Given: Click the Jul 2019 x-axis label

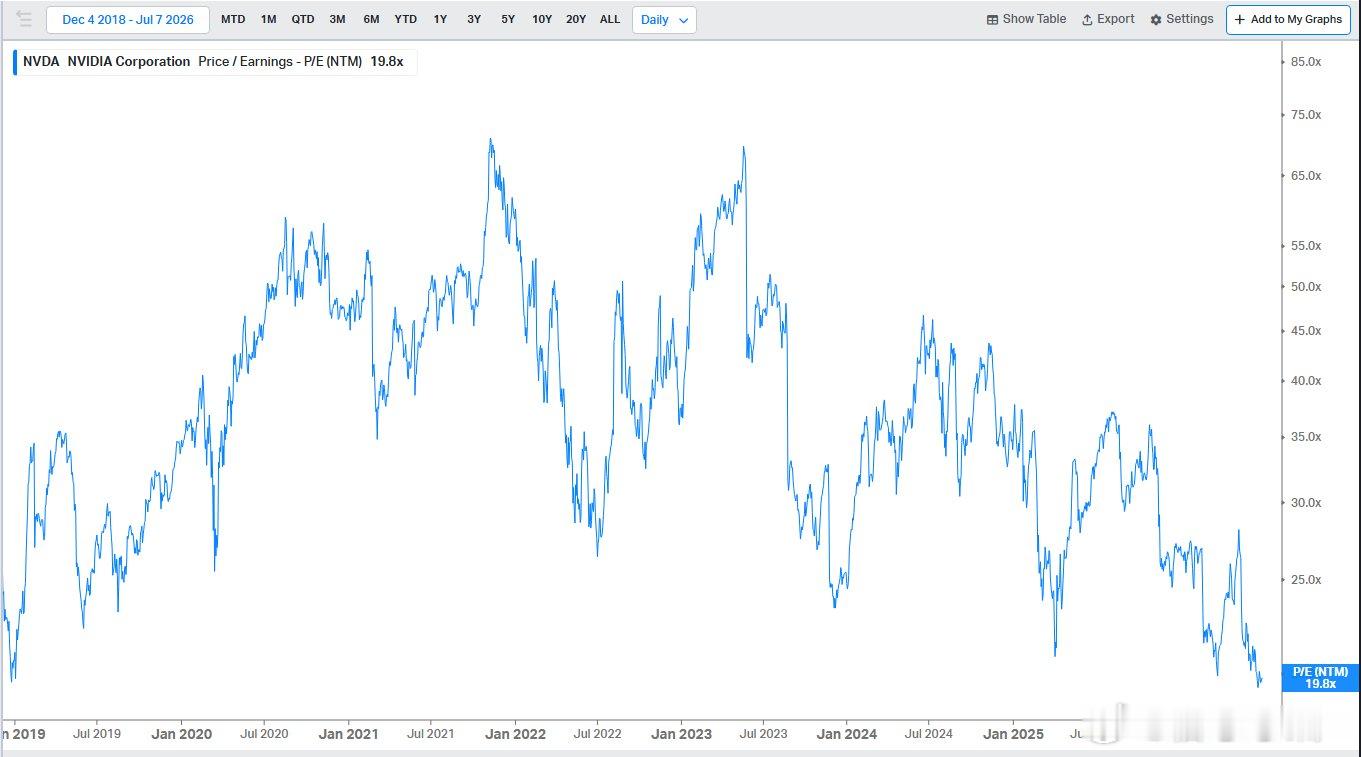Looking at the screenshot, I should [x=97, y=734].
